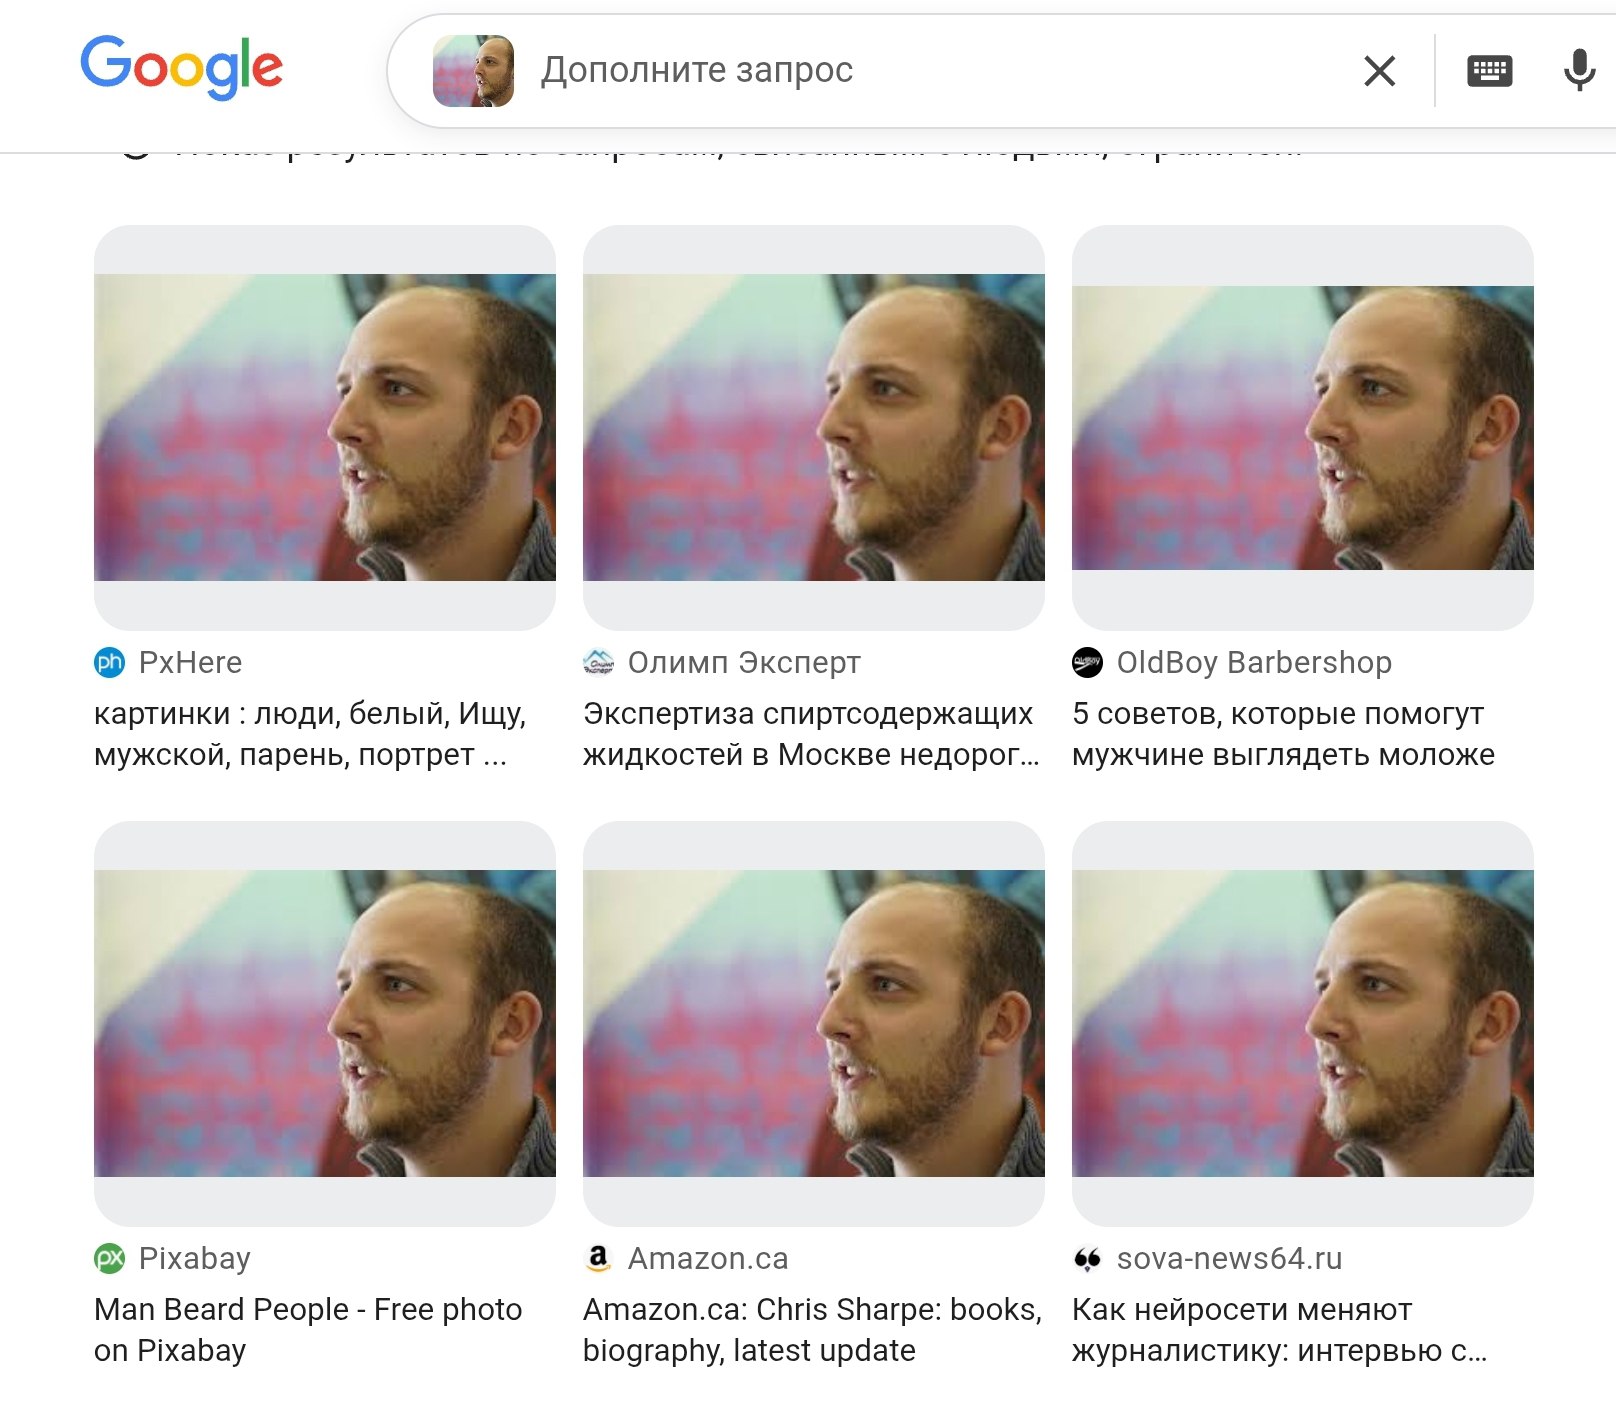
Task: Open "Amazon.ca: Chris Sharpe: books" link
Action: 812,1310
